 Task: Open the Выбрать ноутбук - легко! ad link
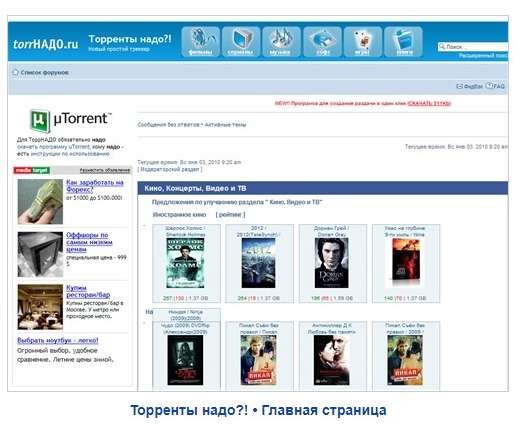point(58,340)
